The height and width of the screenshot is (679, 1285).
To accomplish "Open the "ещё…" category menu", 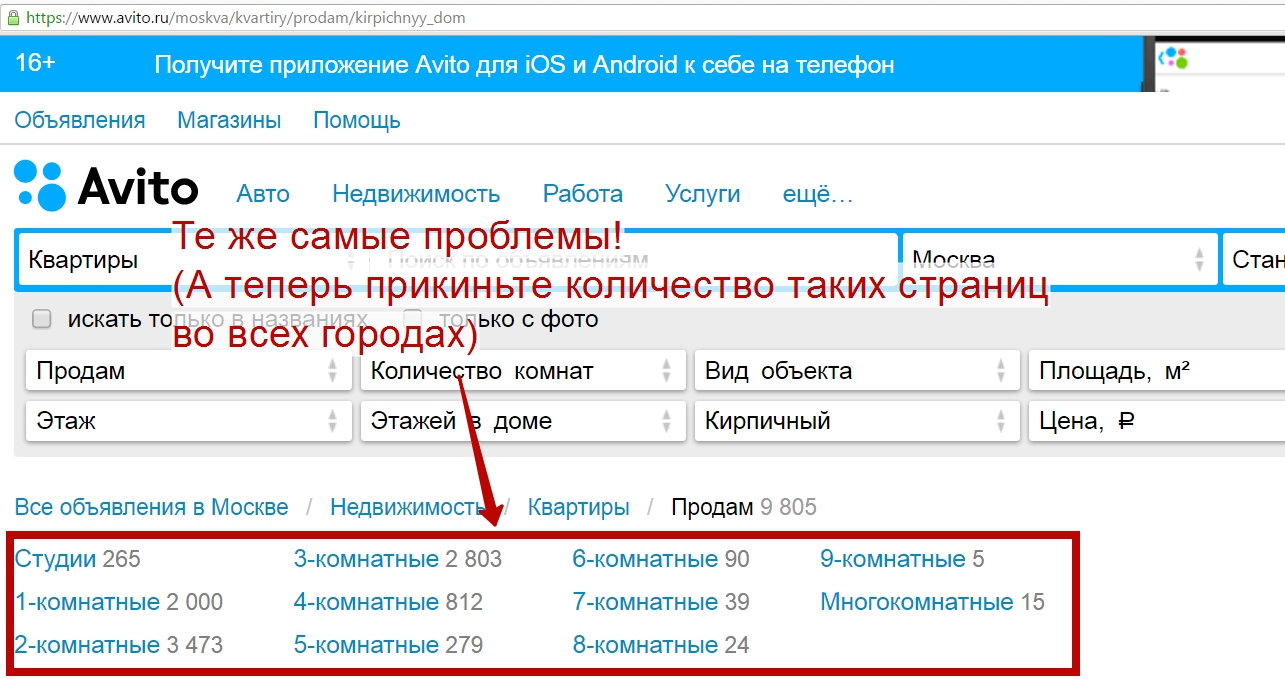I will pos(817,193).
